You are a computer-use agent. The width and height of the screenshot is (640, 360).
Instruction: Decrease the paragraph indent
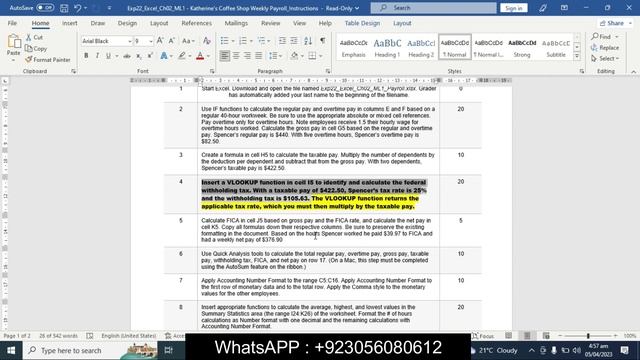pyautogui.click(x=282, y=40)
